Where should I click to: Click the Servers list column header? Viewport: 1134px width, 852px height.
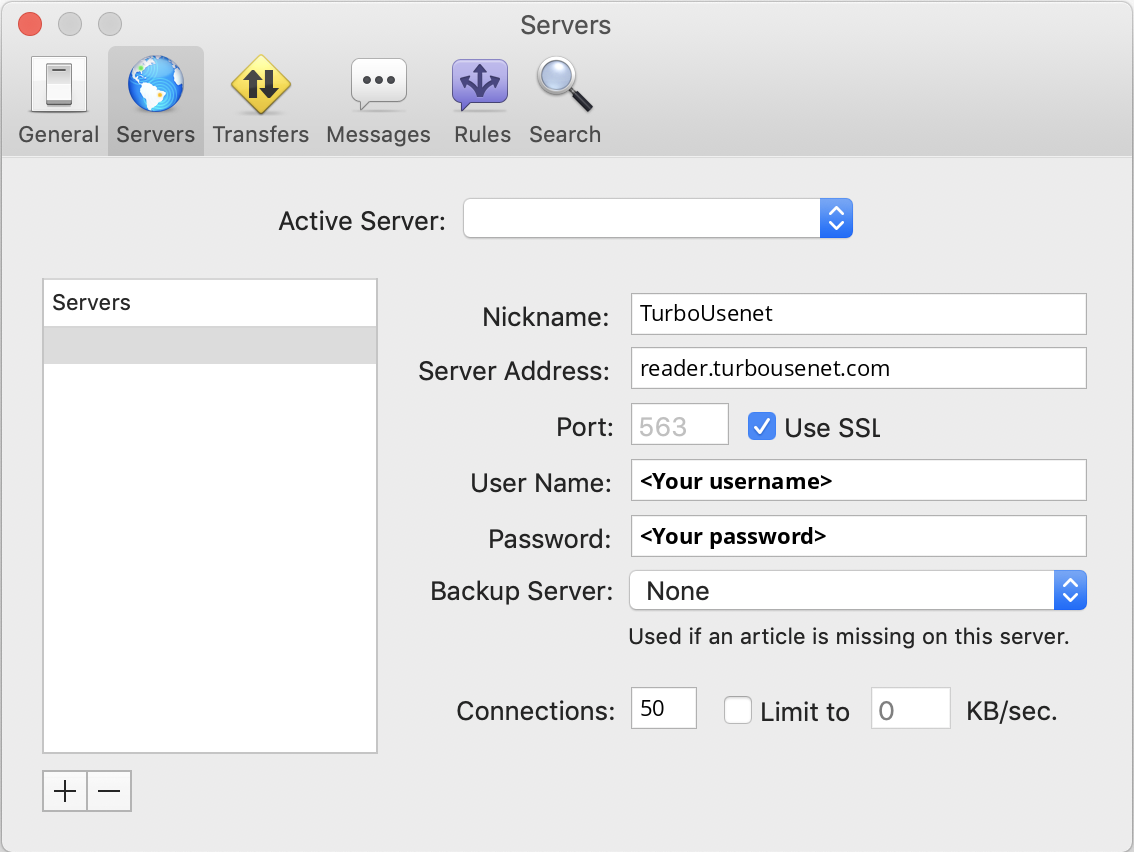tap(210, 303)
